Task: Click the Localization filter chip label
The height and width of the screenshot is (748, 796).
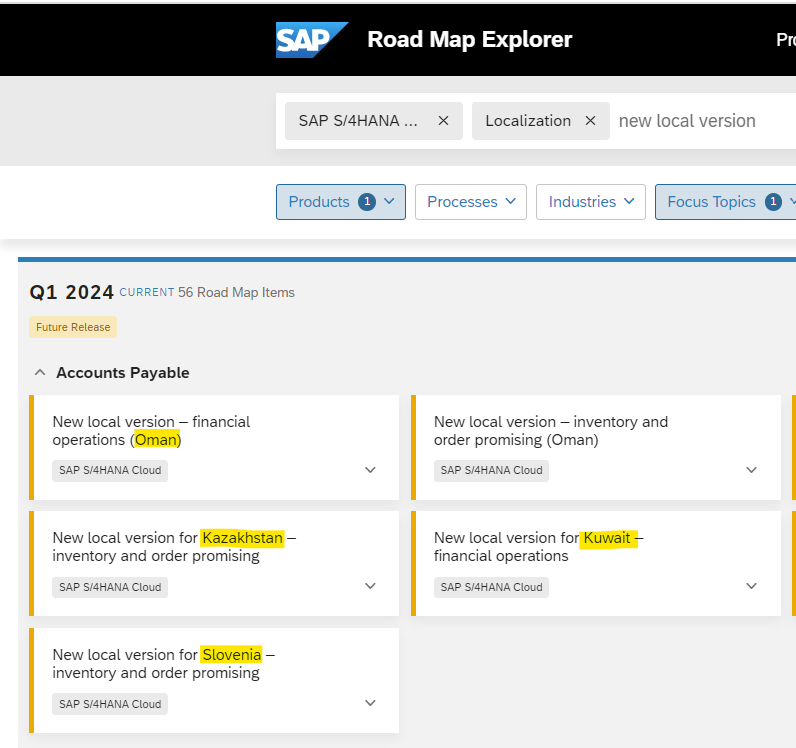Action: (x=528, y=121)
